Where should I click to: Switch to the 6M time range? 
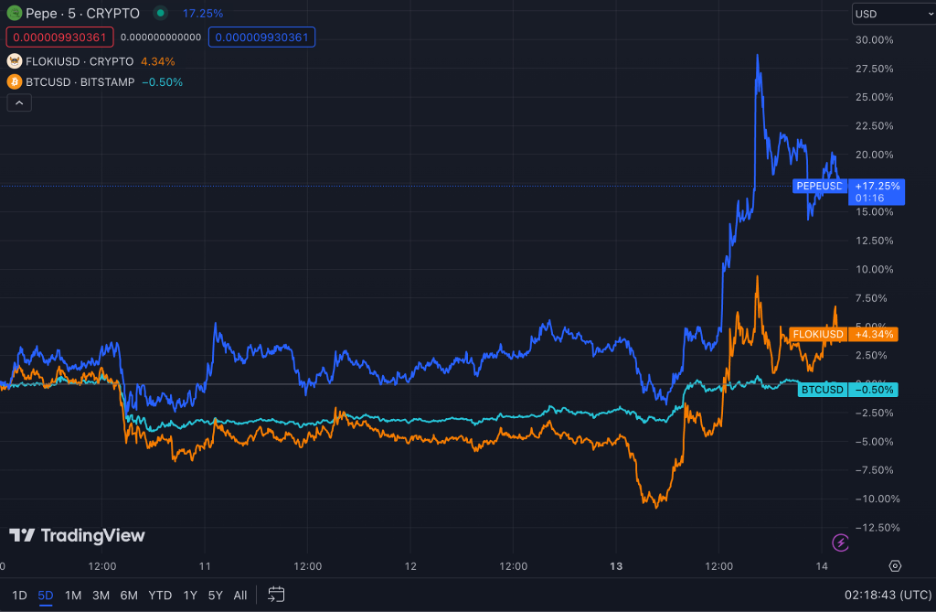[129, 595]
